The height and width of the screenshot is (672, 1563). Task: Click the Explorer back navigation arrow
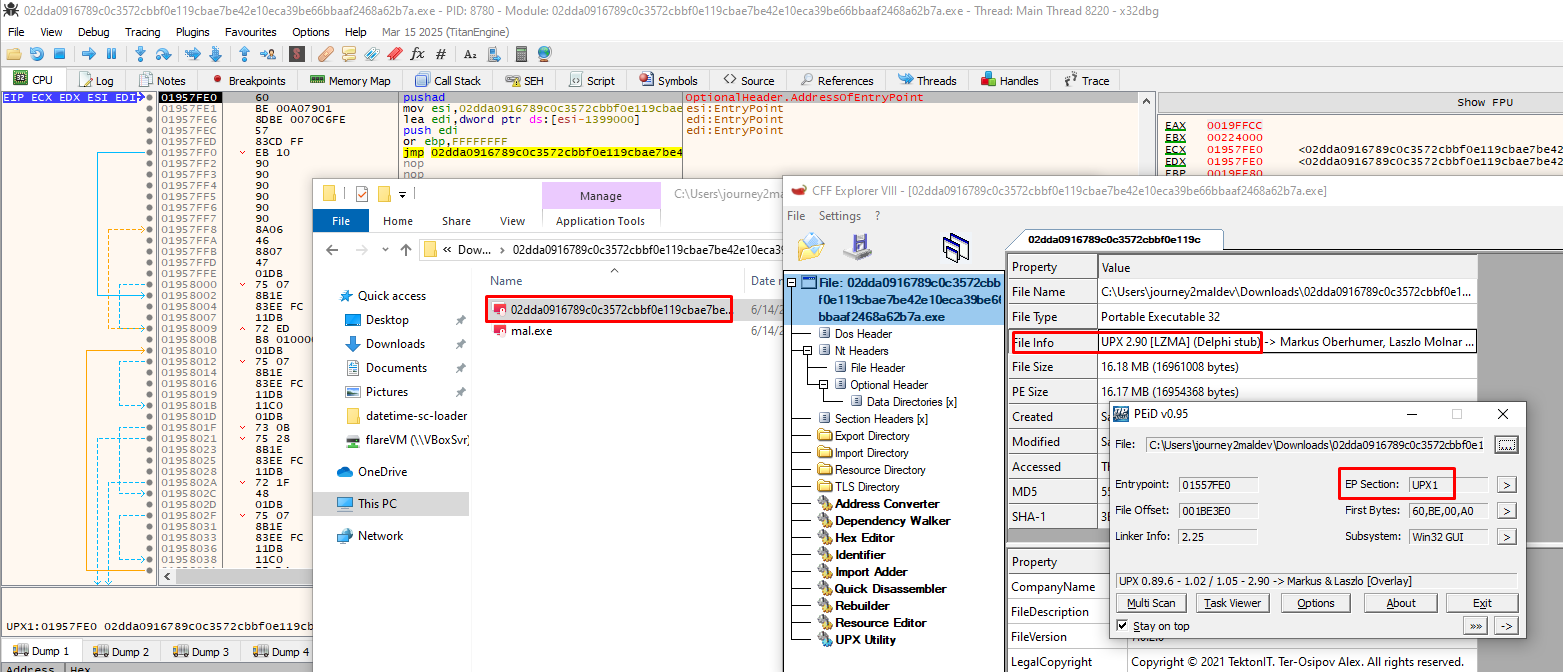click(x=330, y=250)
